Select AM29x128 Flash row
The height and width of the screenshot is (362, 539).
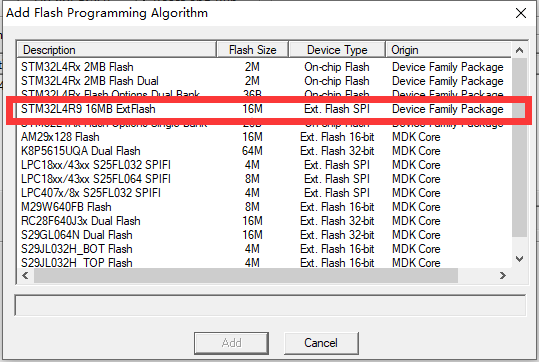click(x=264, y=137)
